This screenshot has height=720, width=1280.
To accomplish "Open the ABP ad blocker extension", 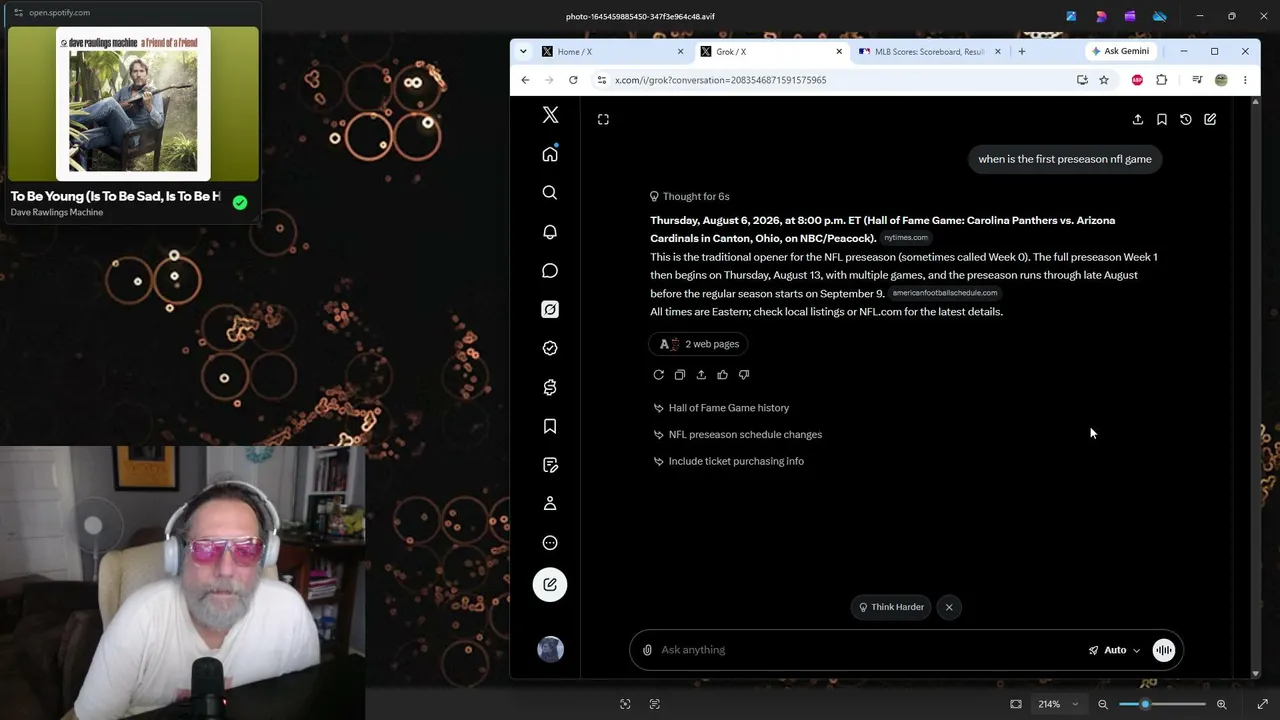I will point(1137,80).
